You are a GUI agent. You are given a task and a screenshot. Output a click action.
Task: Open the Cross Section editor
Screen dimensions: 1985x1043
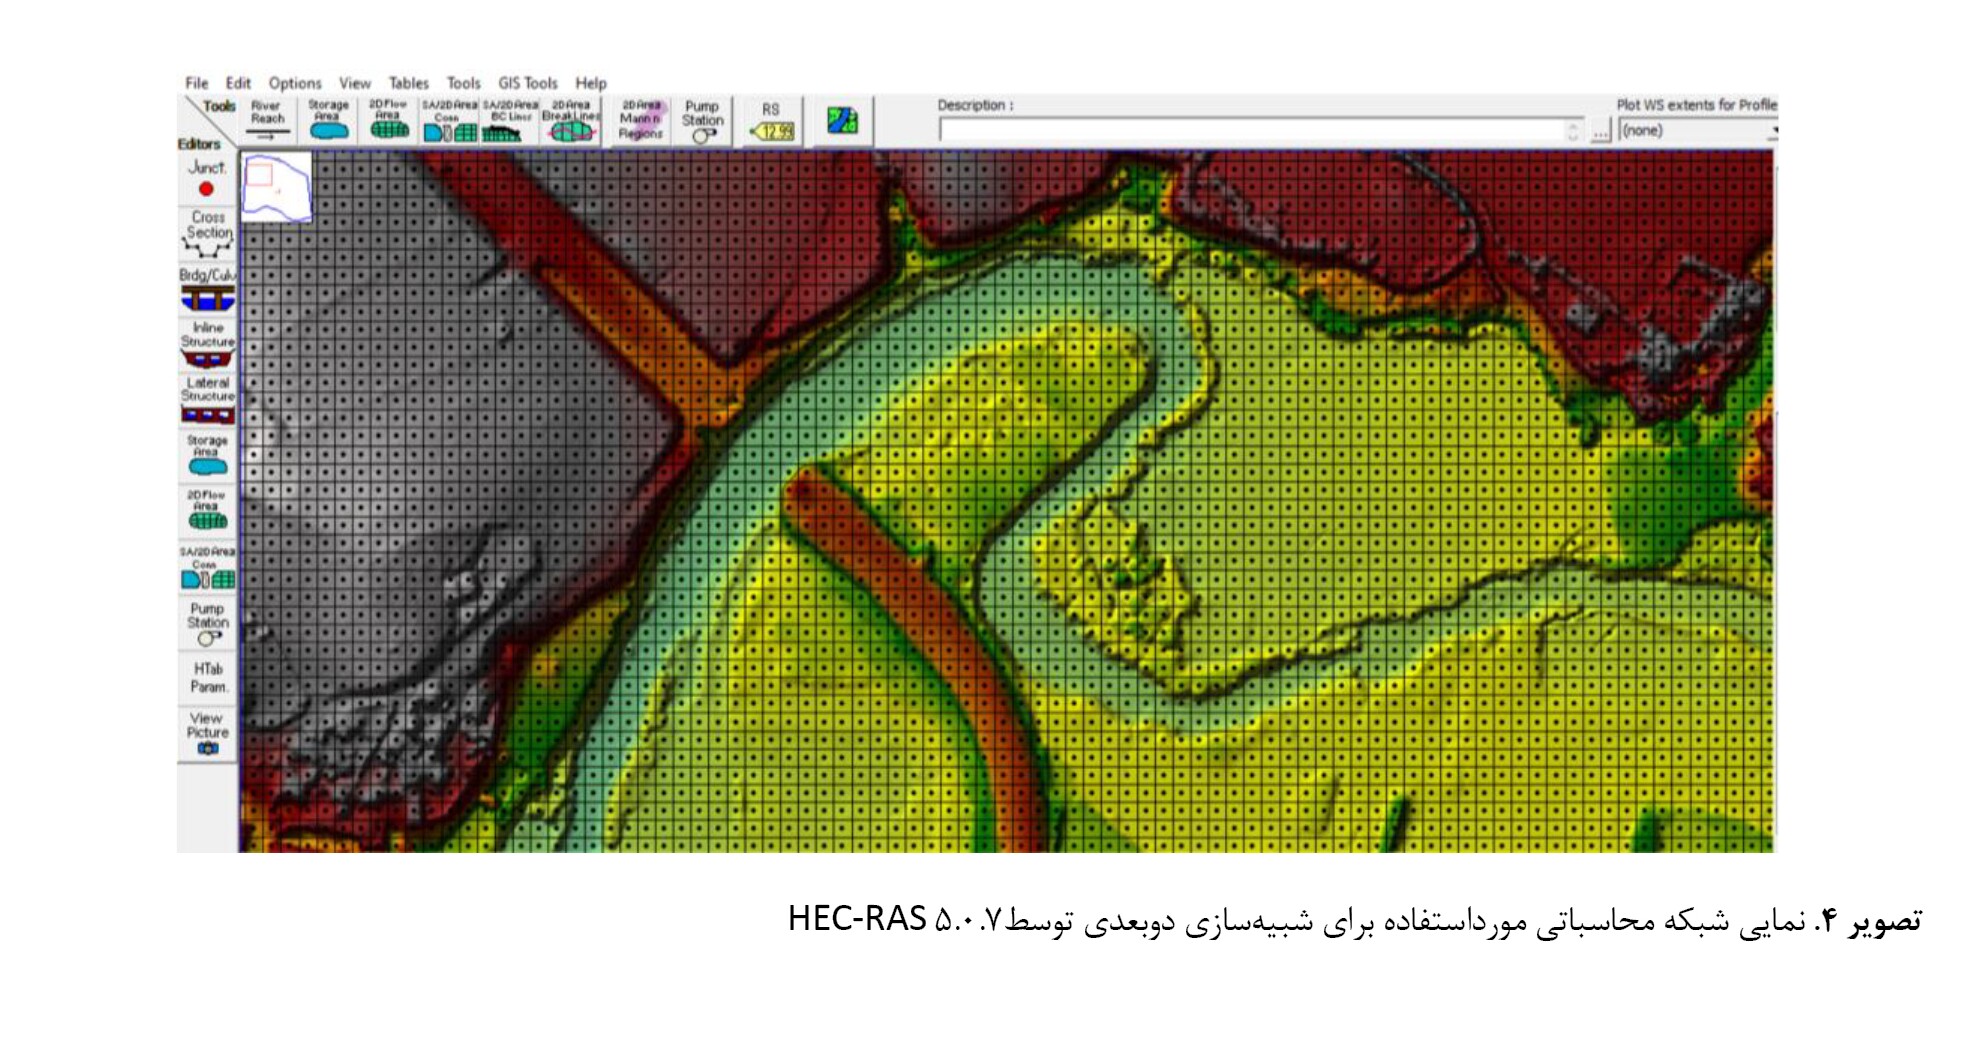tap(208, 233)
